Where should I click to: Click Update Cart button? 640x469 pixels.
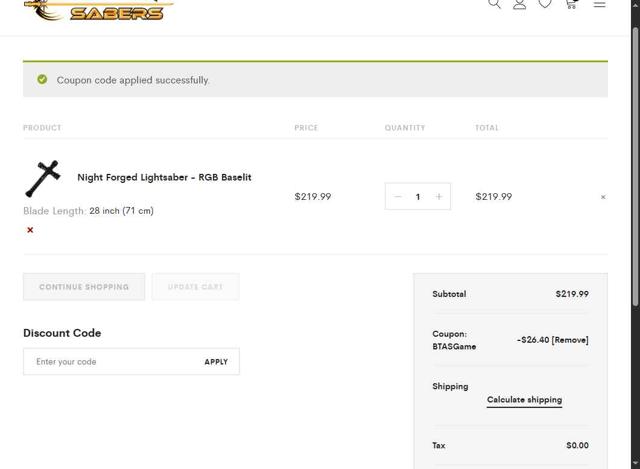pyautogui.click(x=196, y=287)
